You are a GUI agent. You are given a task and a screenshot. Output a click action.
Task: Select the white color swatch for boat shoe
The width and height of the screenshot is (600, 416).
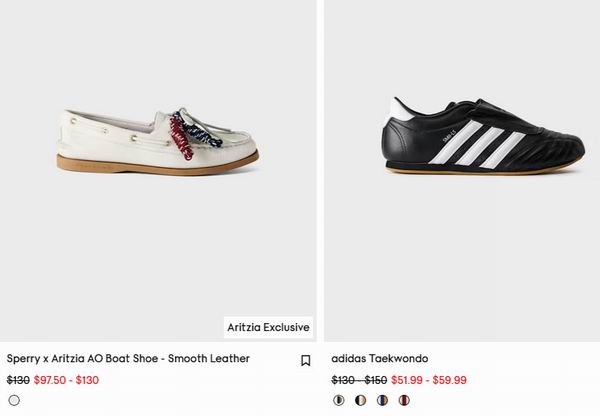tap(14, 400)
